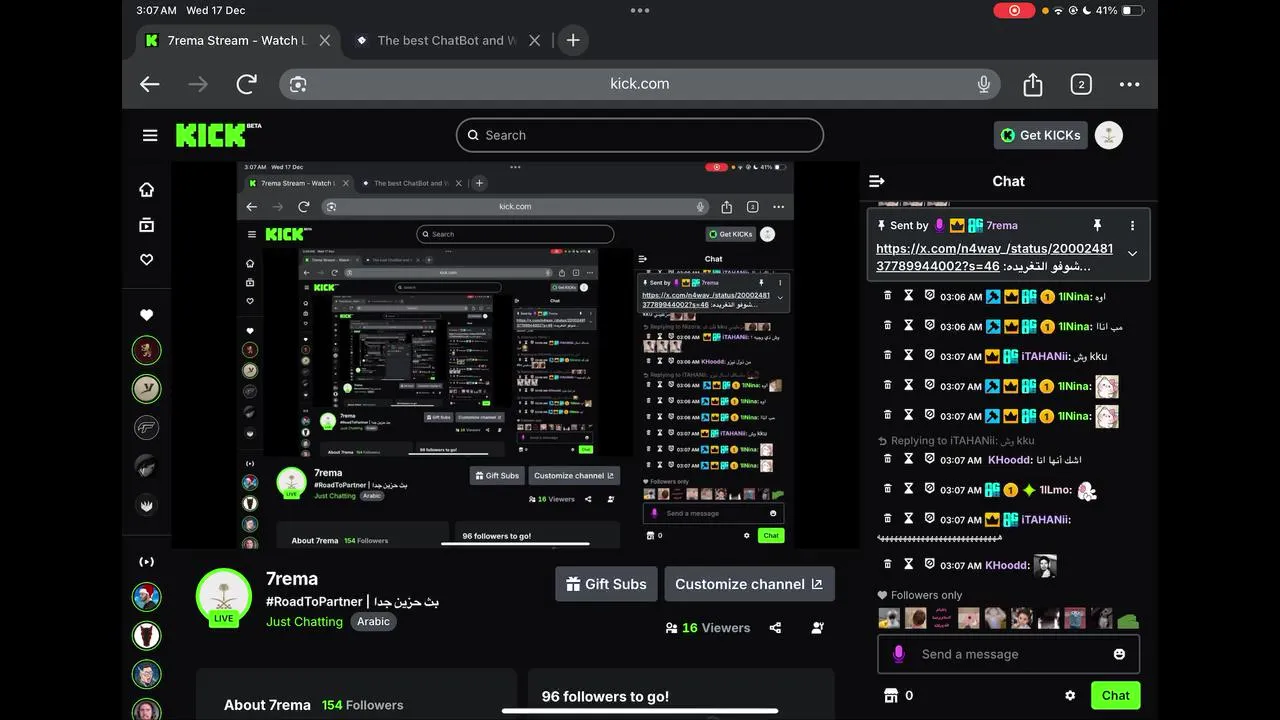Open Customize channel link

[x=749, y=584]
